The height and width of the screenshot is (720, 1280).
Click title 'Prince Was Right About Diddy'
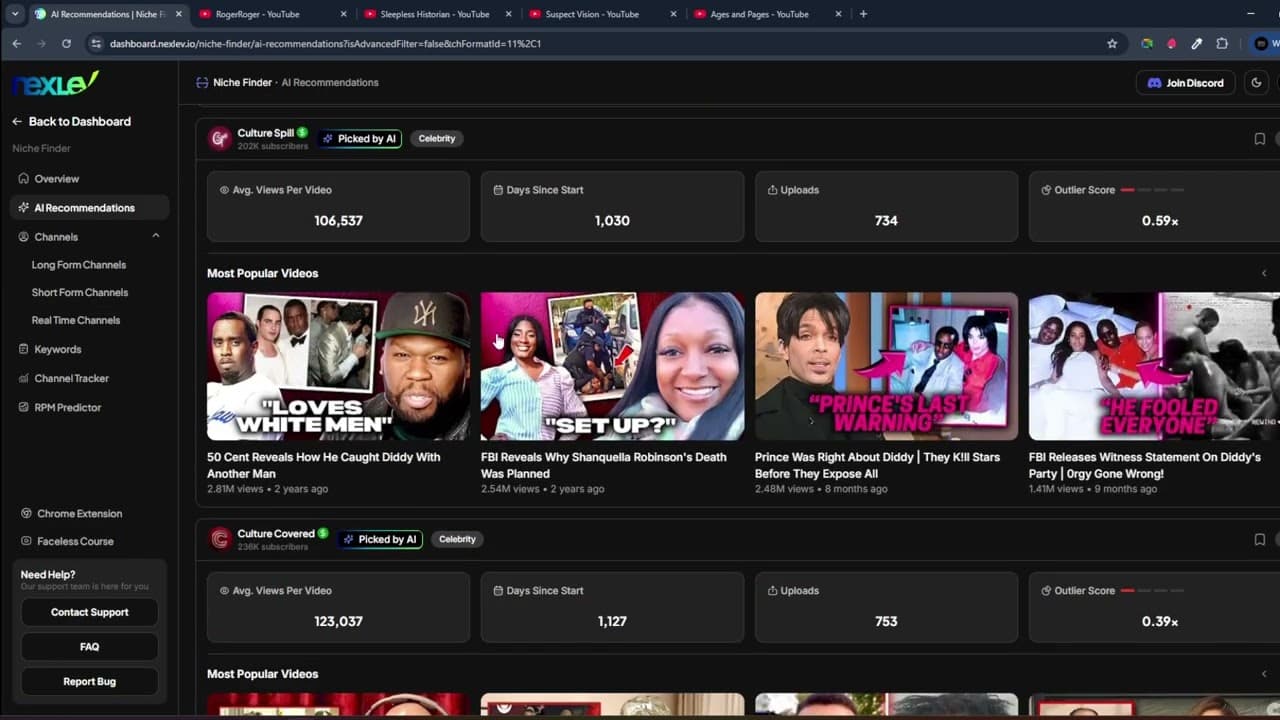point(877,465)
